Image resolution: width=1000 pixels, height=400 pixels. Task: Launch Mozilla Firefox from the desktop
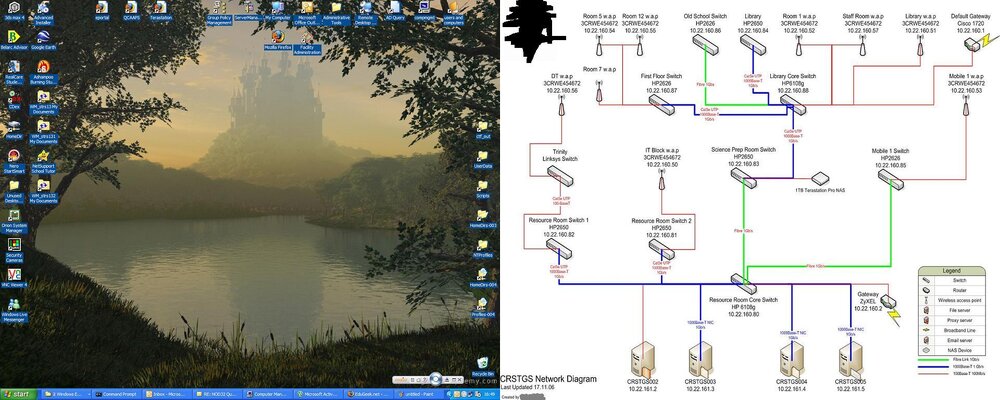click(277, 40)
